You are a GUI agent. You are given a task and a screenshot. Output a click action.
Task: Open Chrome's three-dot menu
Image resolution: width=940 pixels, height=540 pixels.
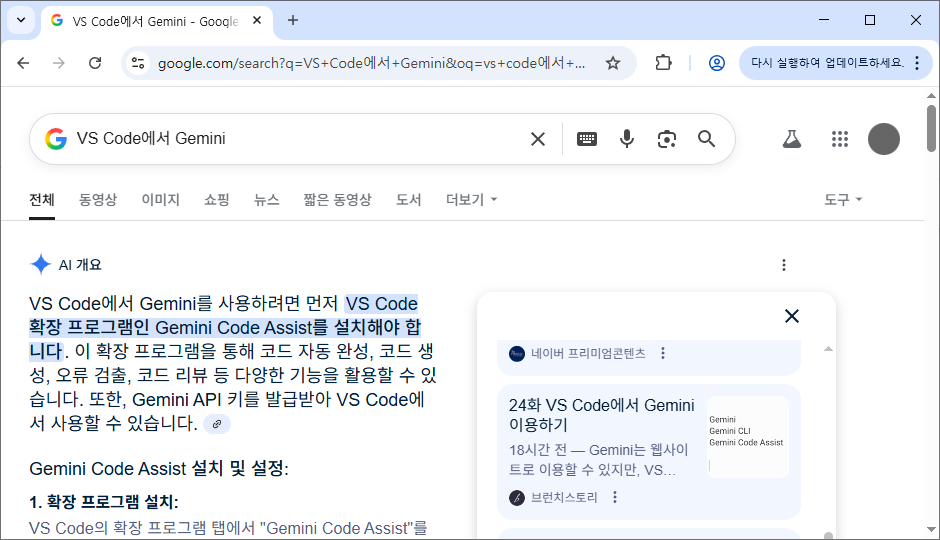pyautogui.click(x=917, y=63)
